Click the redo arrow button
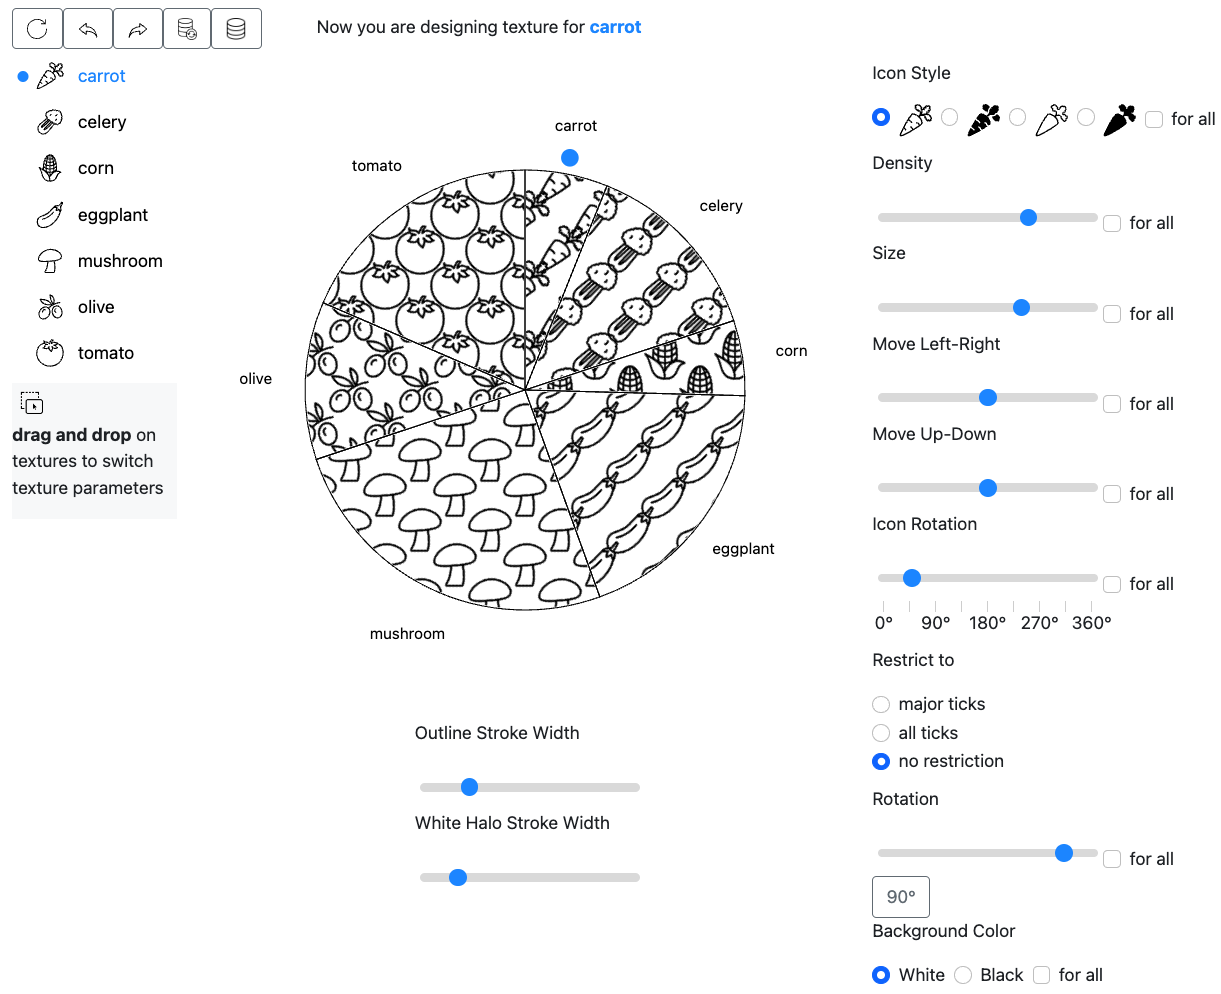This screenshot has height=994, width=1221. (138, 29)
